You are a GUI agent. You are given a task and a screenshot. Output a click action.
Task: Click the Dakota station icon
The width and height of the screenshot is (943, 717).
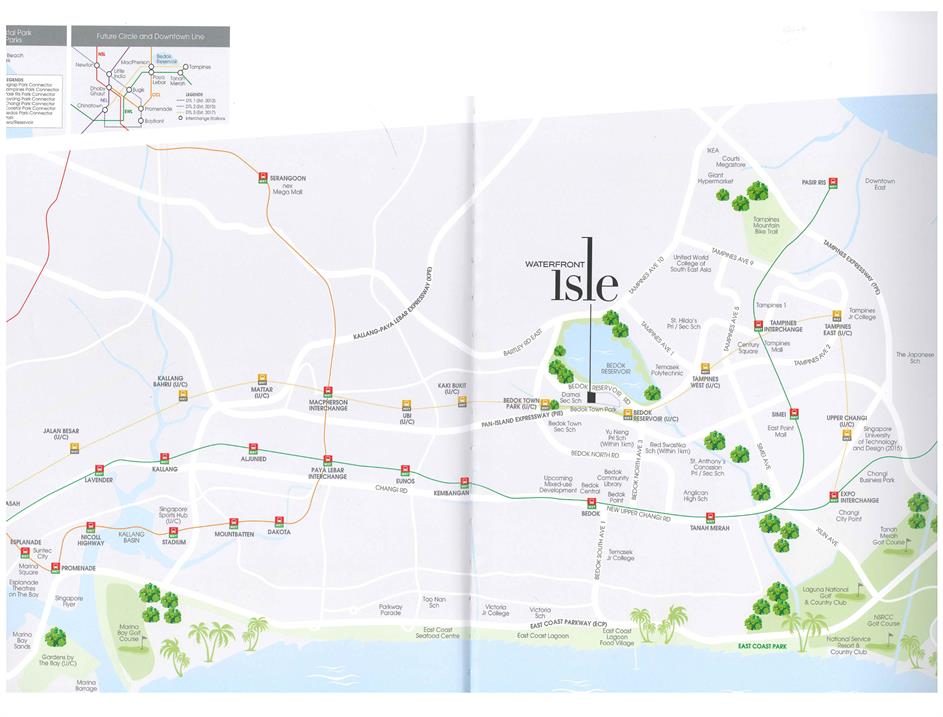click(x=279, y=521)
